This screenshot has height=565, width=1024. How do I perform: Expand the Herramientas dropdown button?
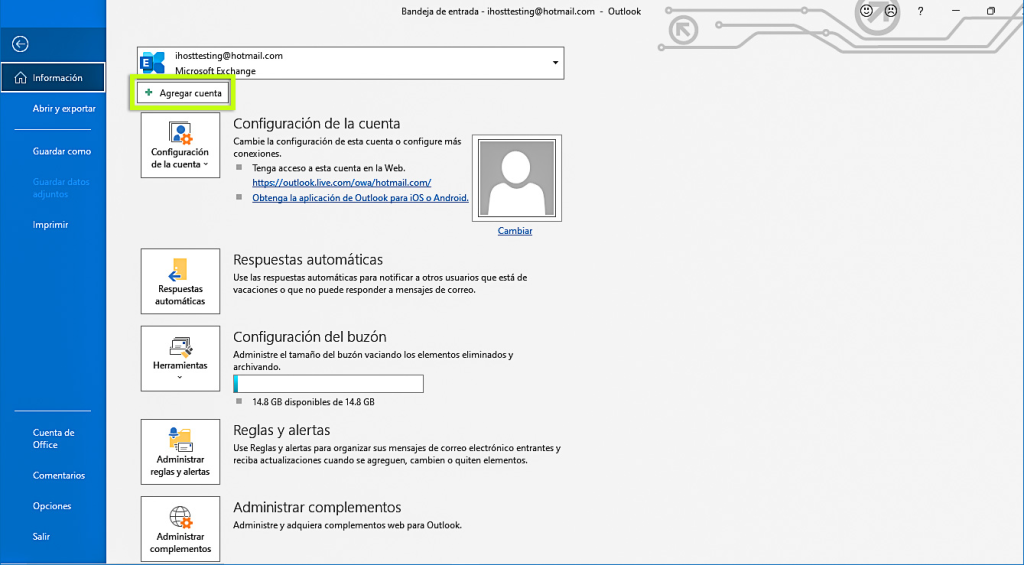click(x=180, y=358)
